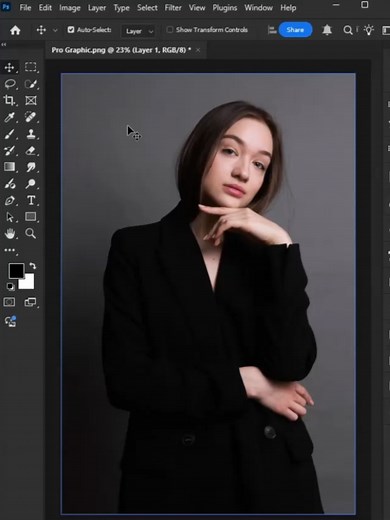Open the generative AI tool icon
The height and width of the screenshot is (520, 390).
click(10, 321)
